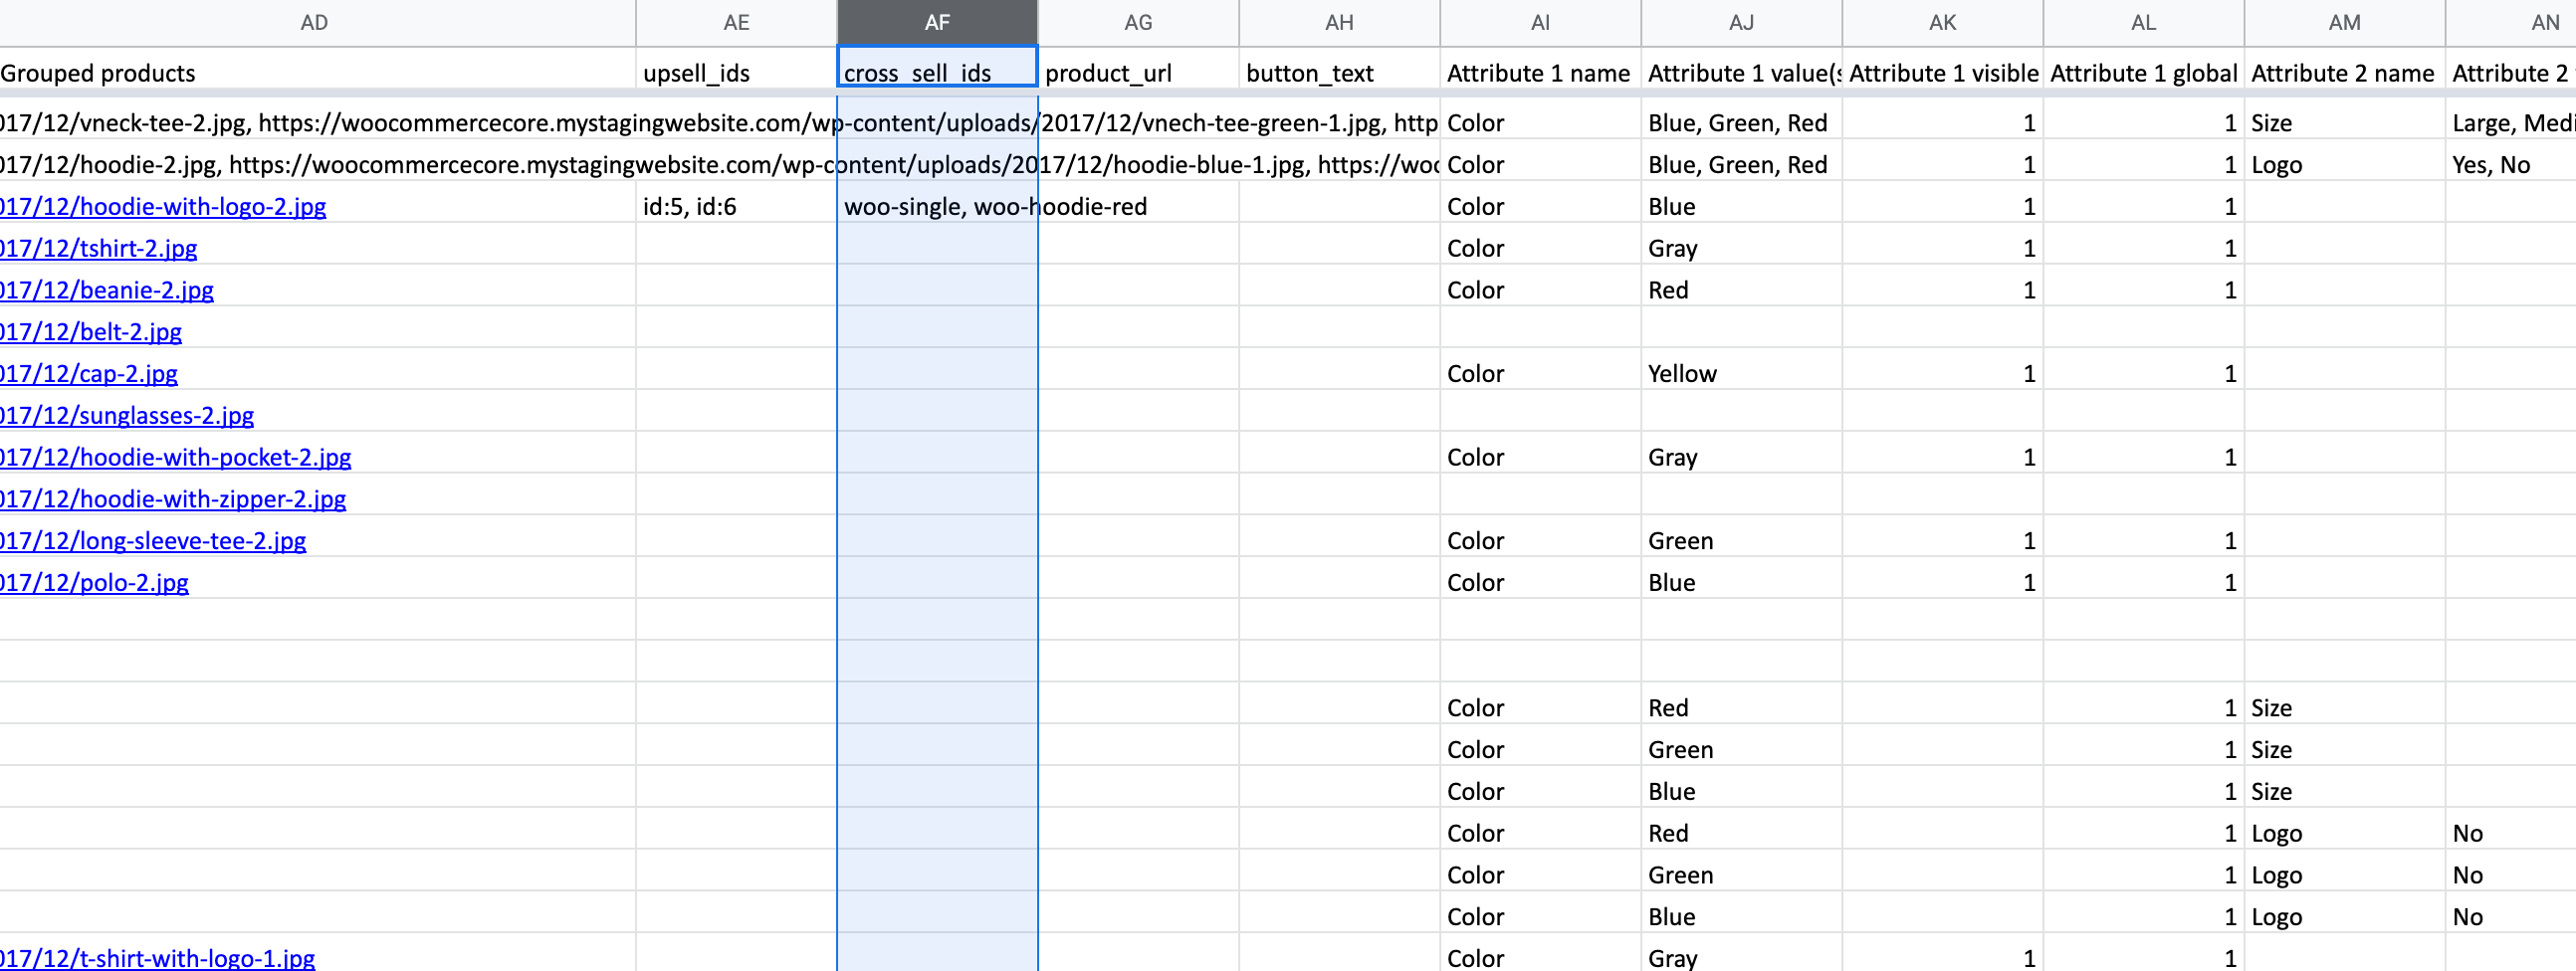2576x971 pixels.
Task: Open the t-shirt-with-logo-1.jpg link
Action: click(158, 958)
